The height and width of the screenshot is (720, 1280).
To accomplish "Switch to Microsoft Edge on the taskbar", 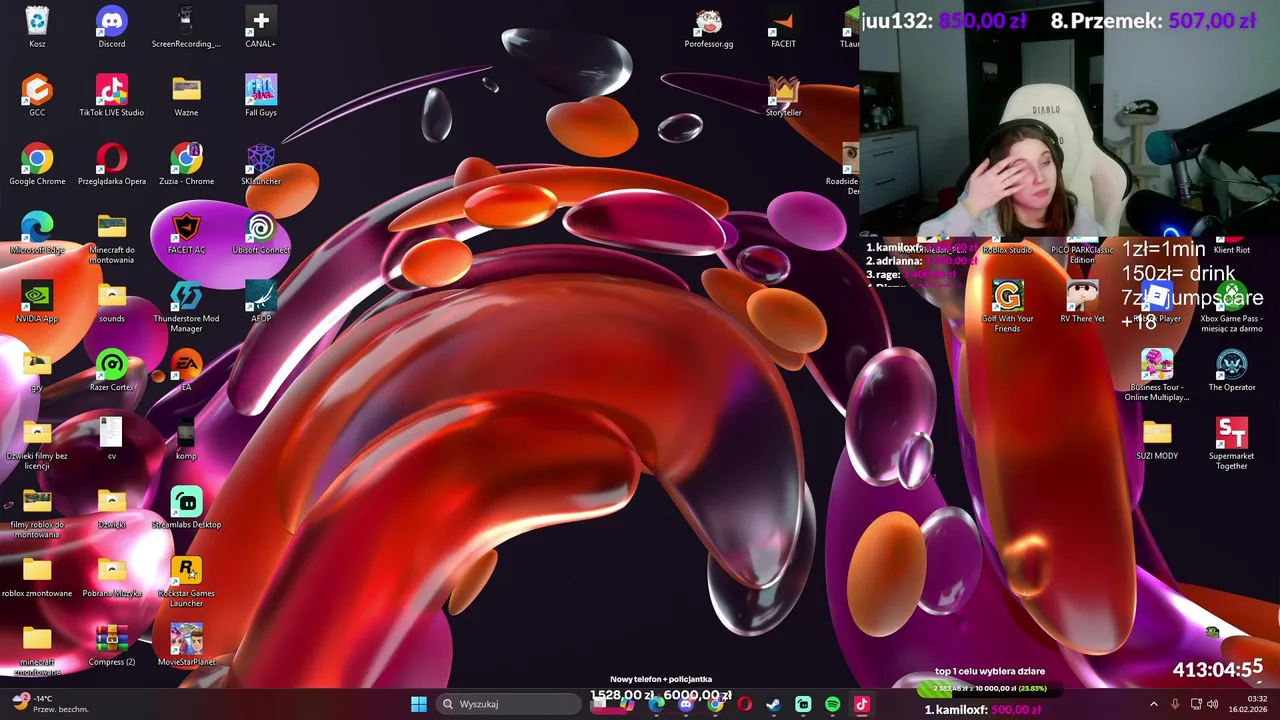I will (656, 704).
